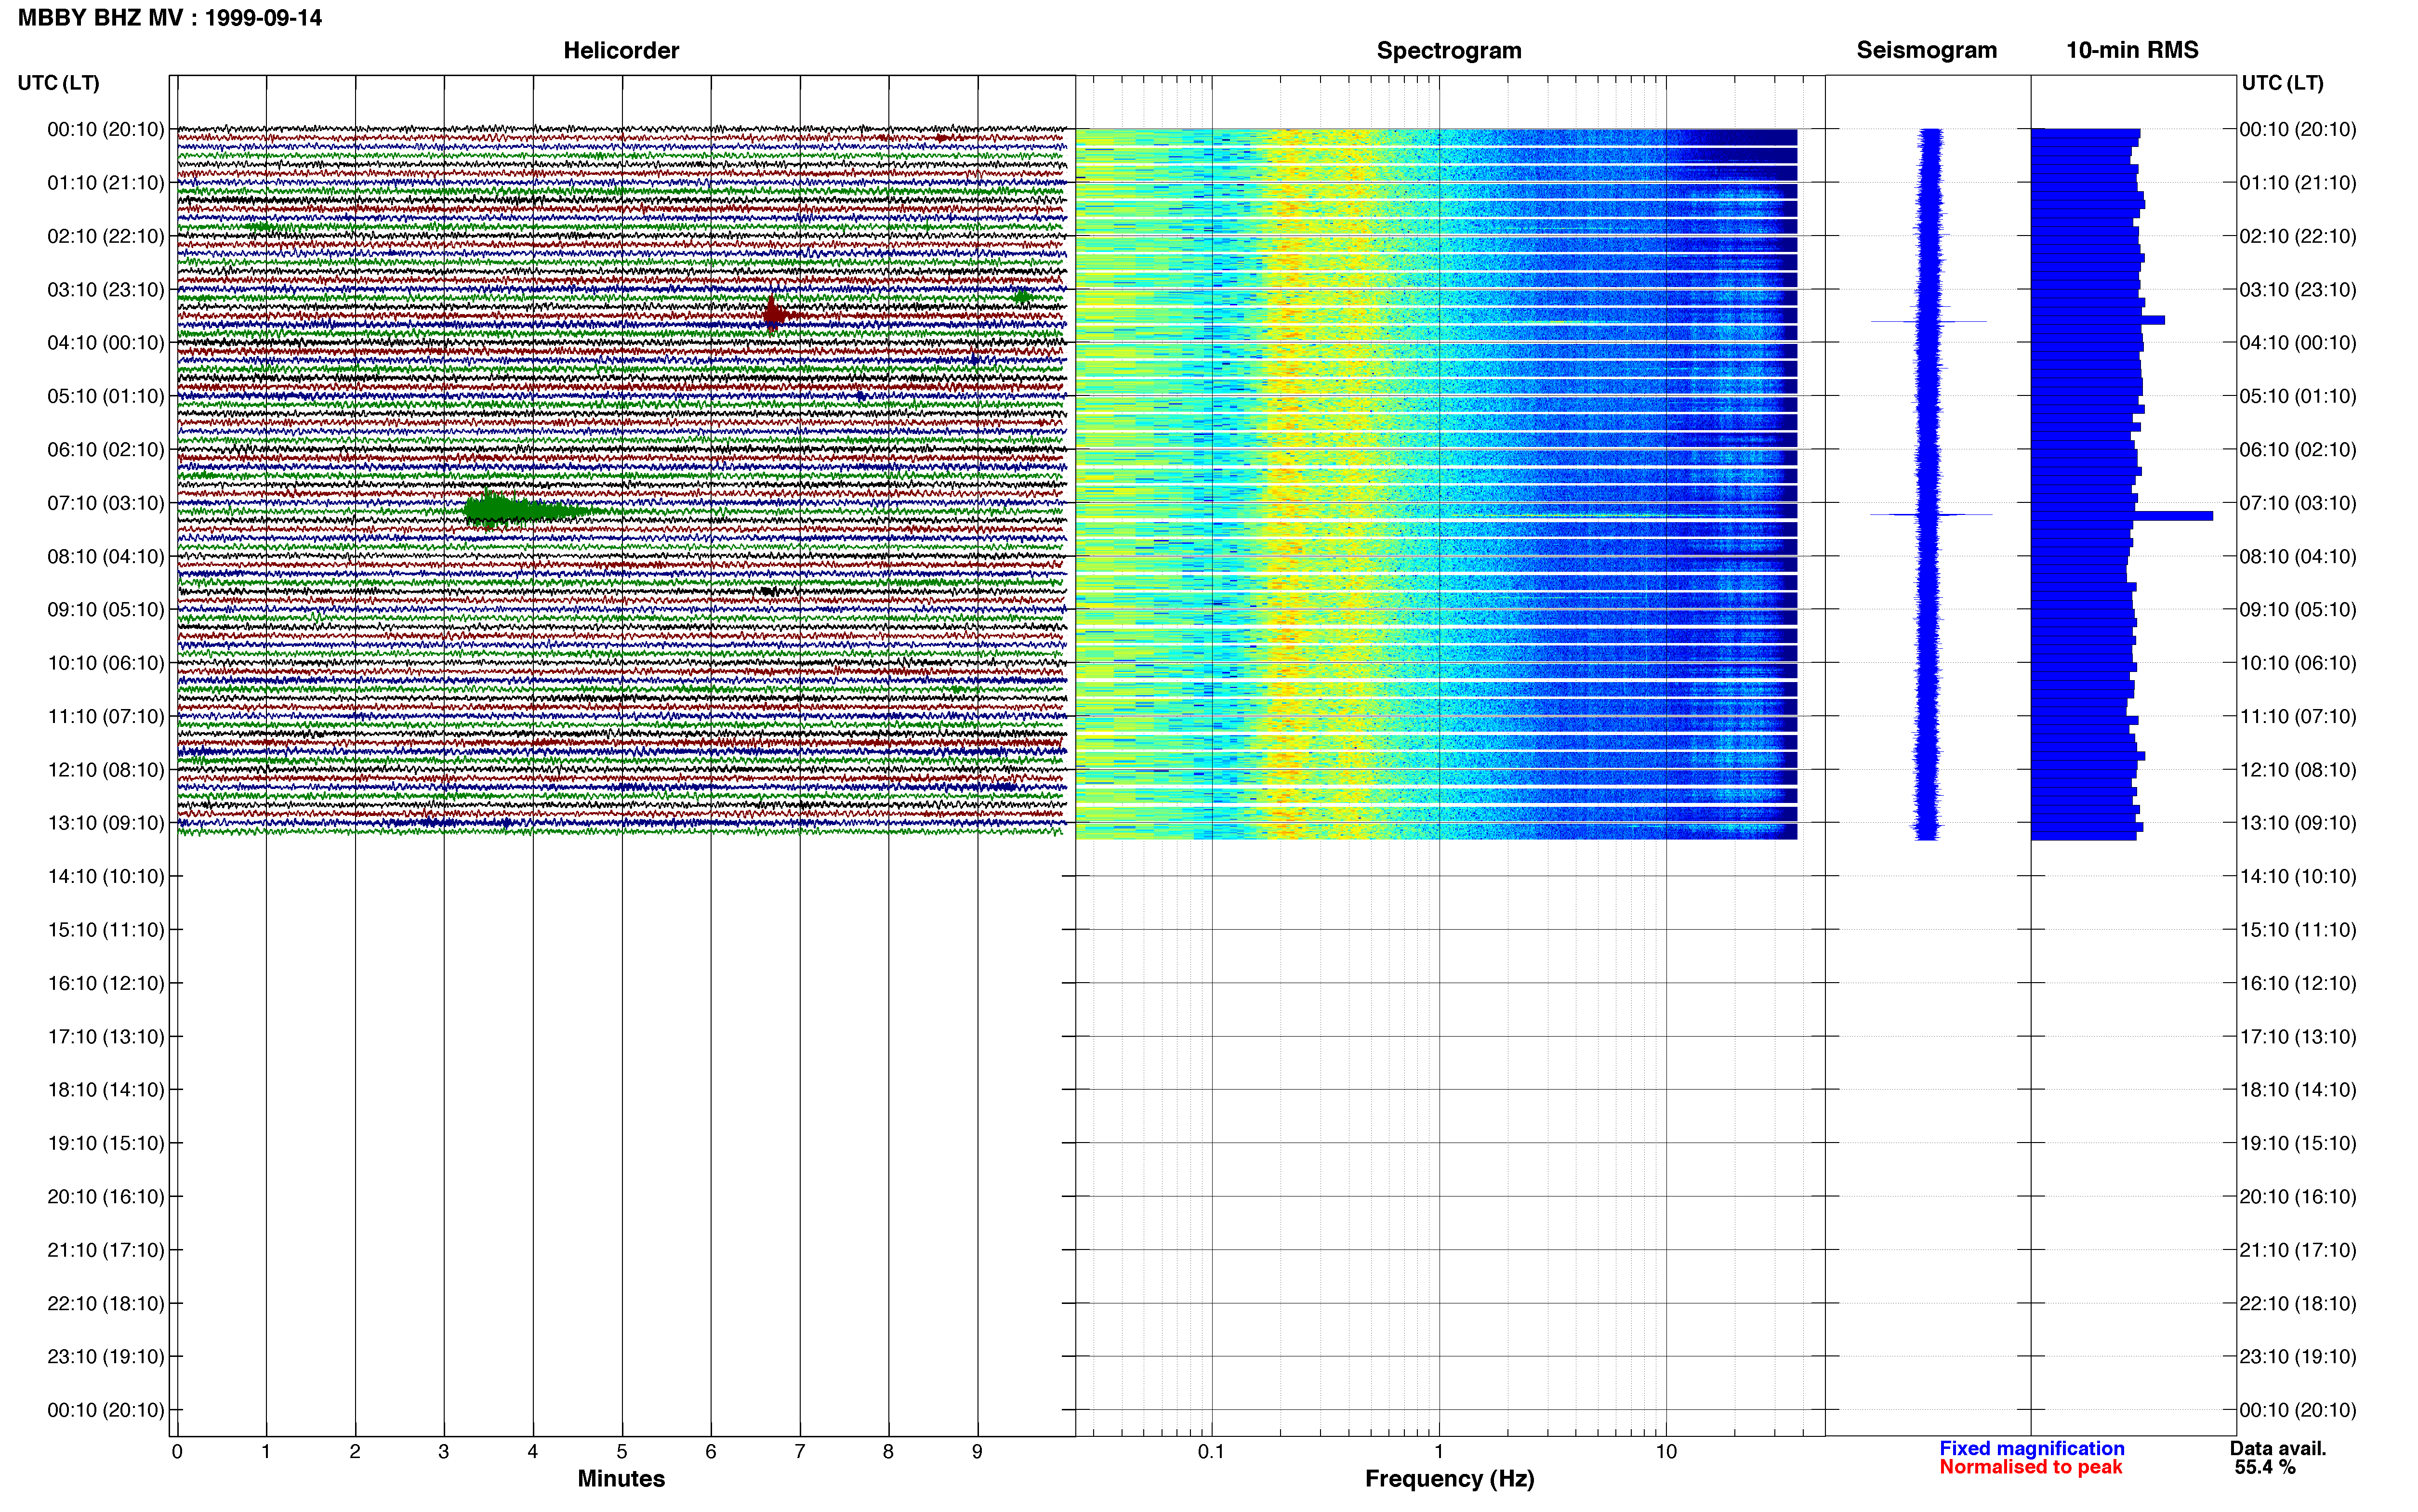2418x1512 pixels.
Task: Click the 'Minutes' axis label
Action: tap(621, 1479)
